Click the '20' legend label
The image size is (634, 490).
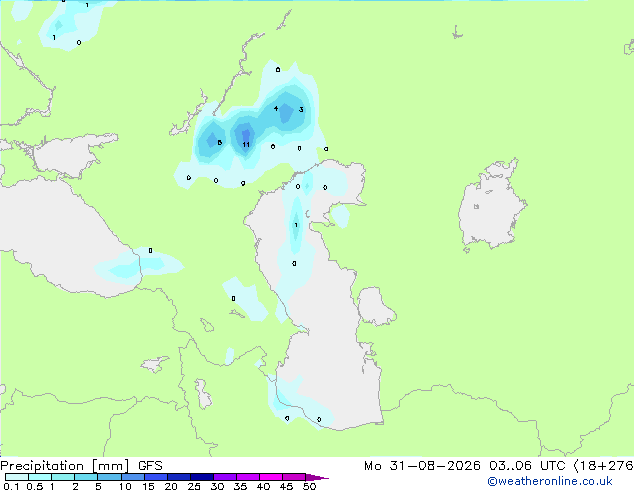pyautogui.click(x=171, y=486)
